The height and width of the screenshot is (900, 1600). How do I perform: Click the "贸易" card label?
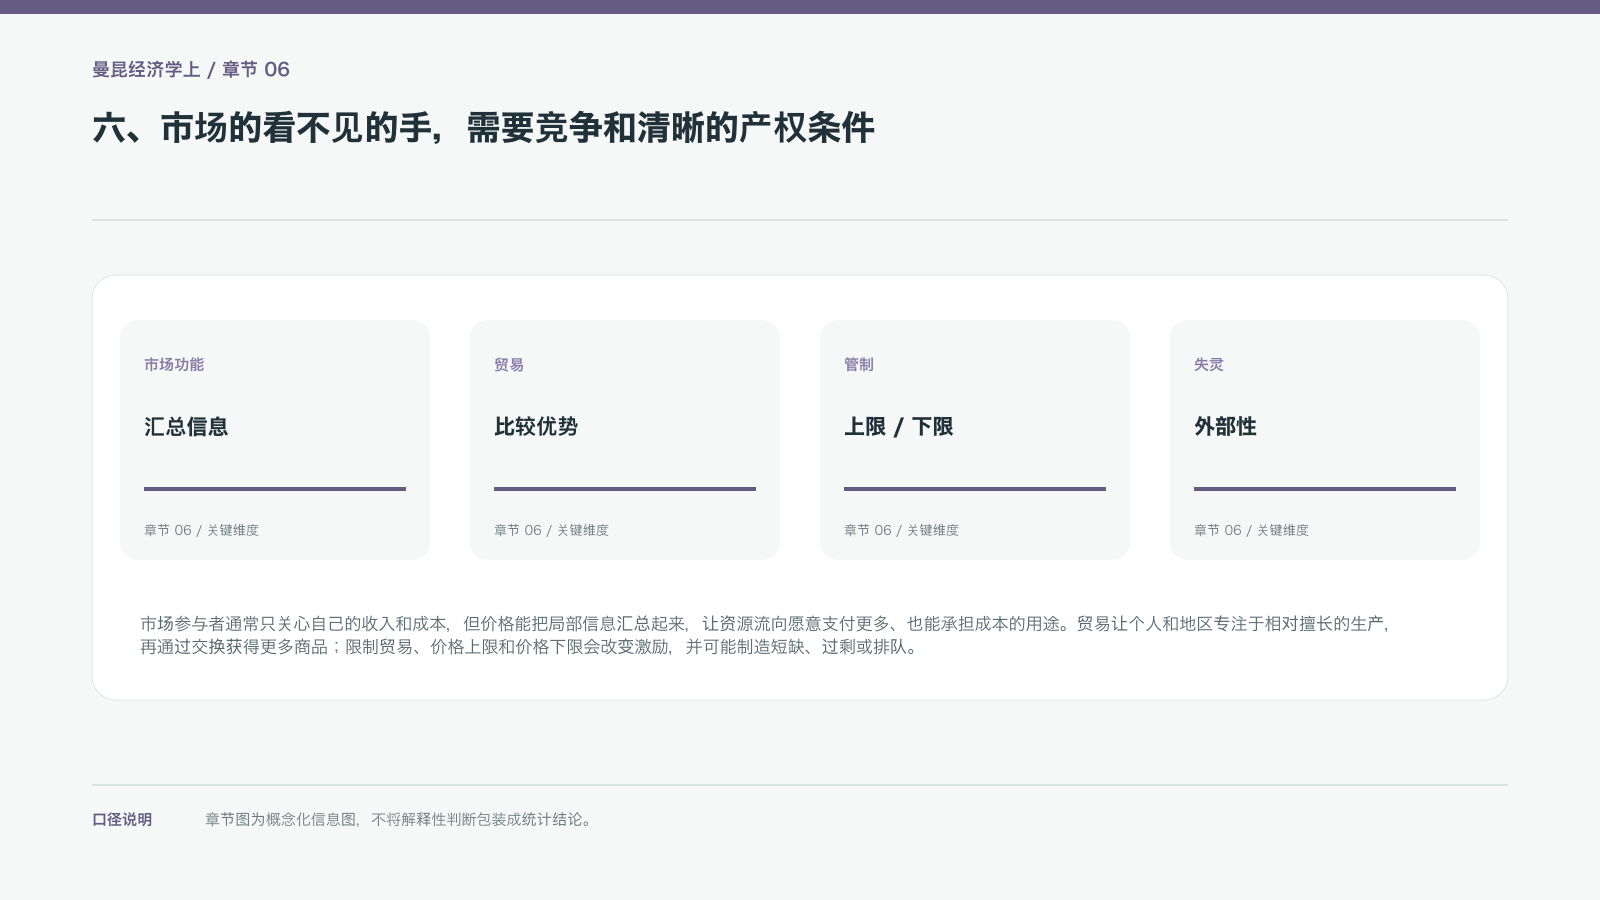click(509, 365)
